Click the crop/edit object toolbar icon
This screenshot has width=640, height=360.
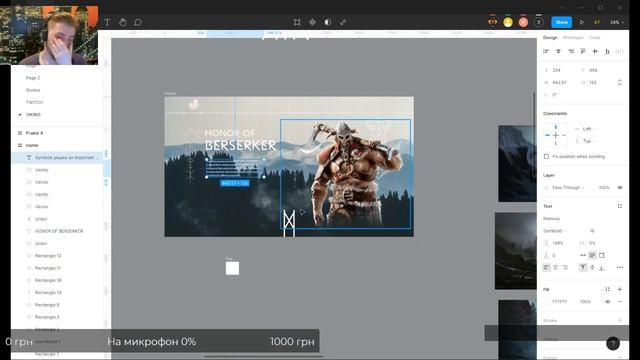pos(297,22)
